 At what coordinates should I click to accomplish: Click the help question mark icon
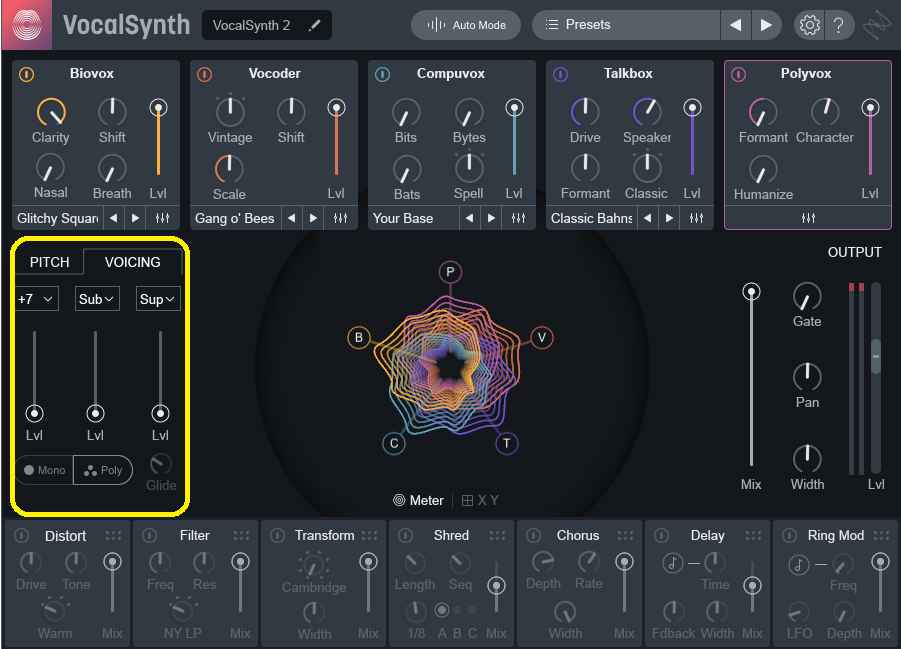[838, 25]
